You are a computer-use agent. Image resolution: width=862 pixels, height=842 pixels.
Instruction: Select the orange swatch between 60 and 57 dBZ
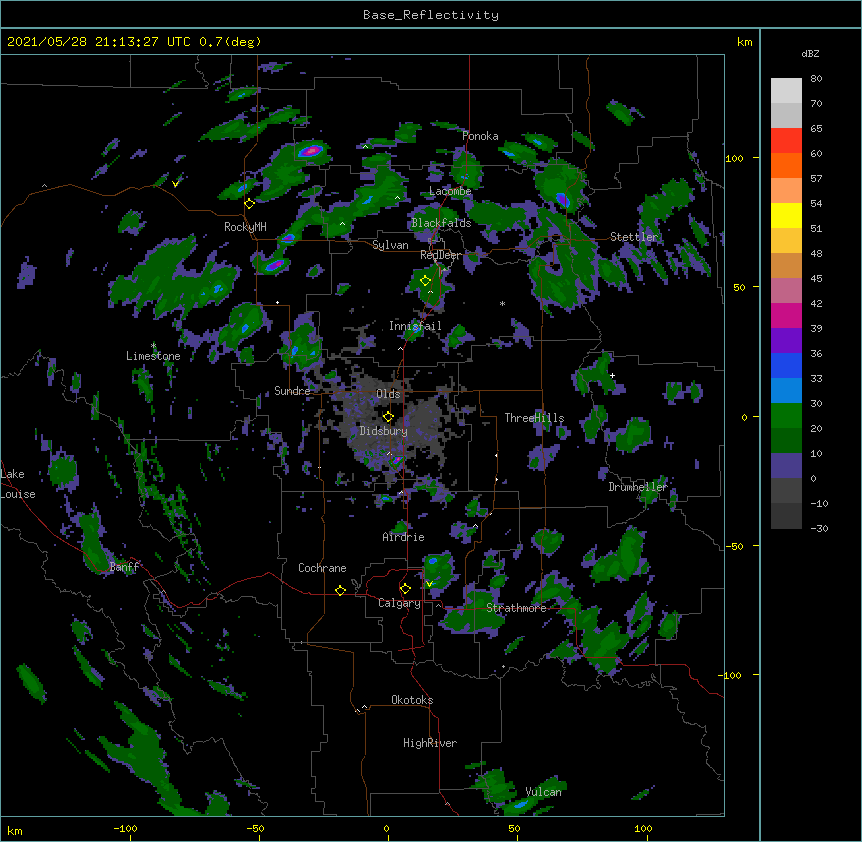click(786, 165)
